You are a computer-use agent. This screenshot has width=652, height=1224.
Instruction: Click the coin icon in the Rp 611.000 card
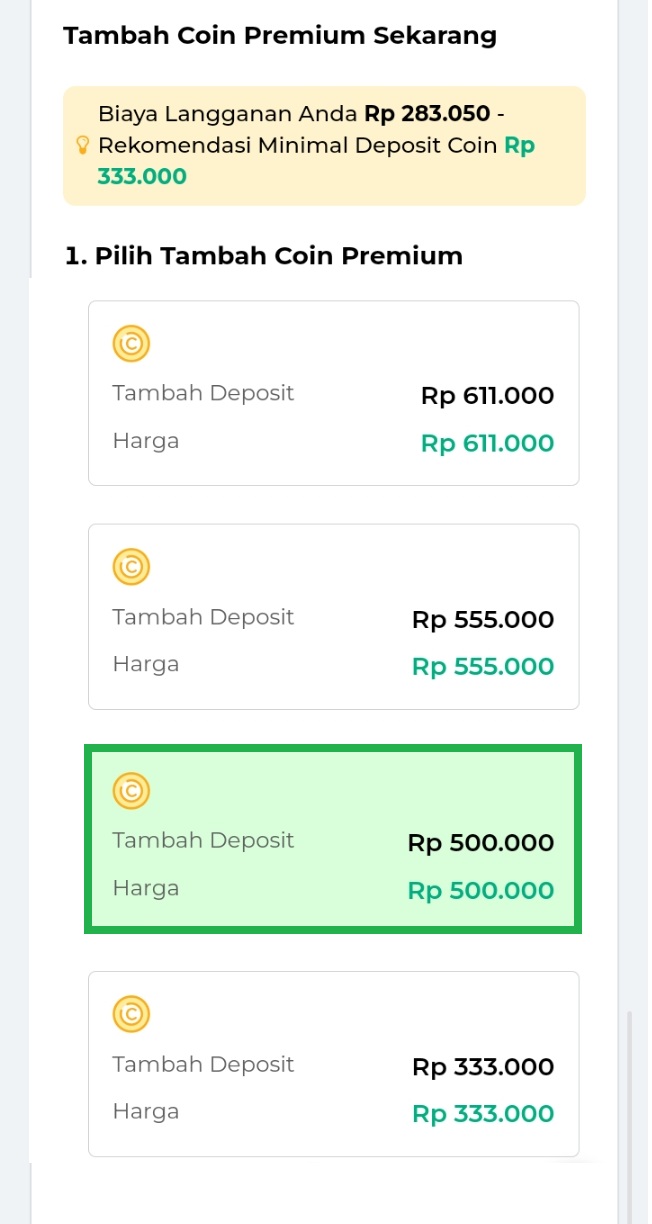click(x=131, y=345)
